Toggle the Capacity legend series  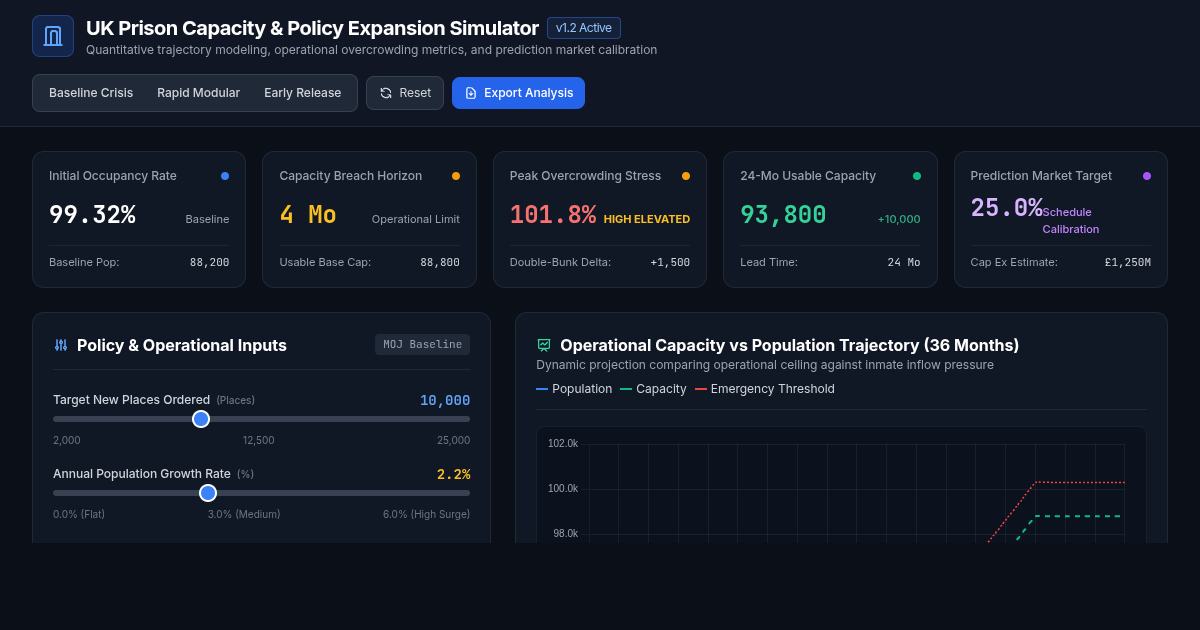(x=653, y=389)
